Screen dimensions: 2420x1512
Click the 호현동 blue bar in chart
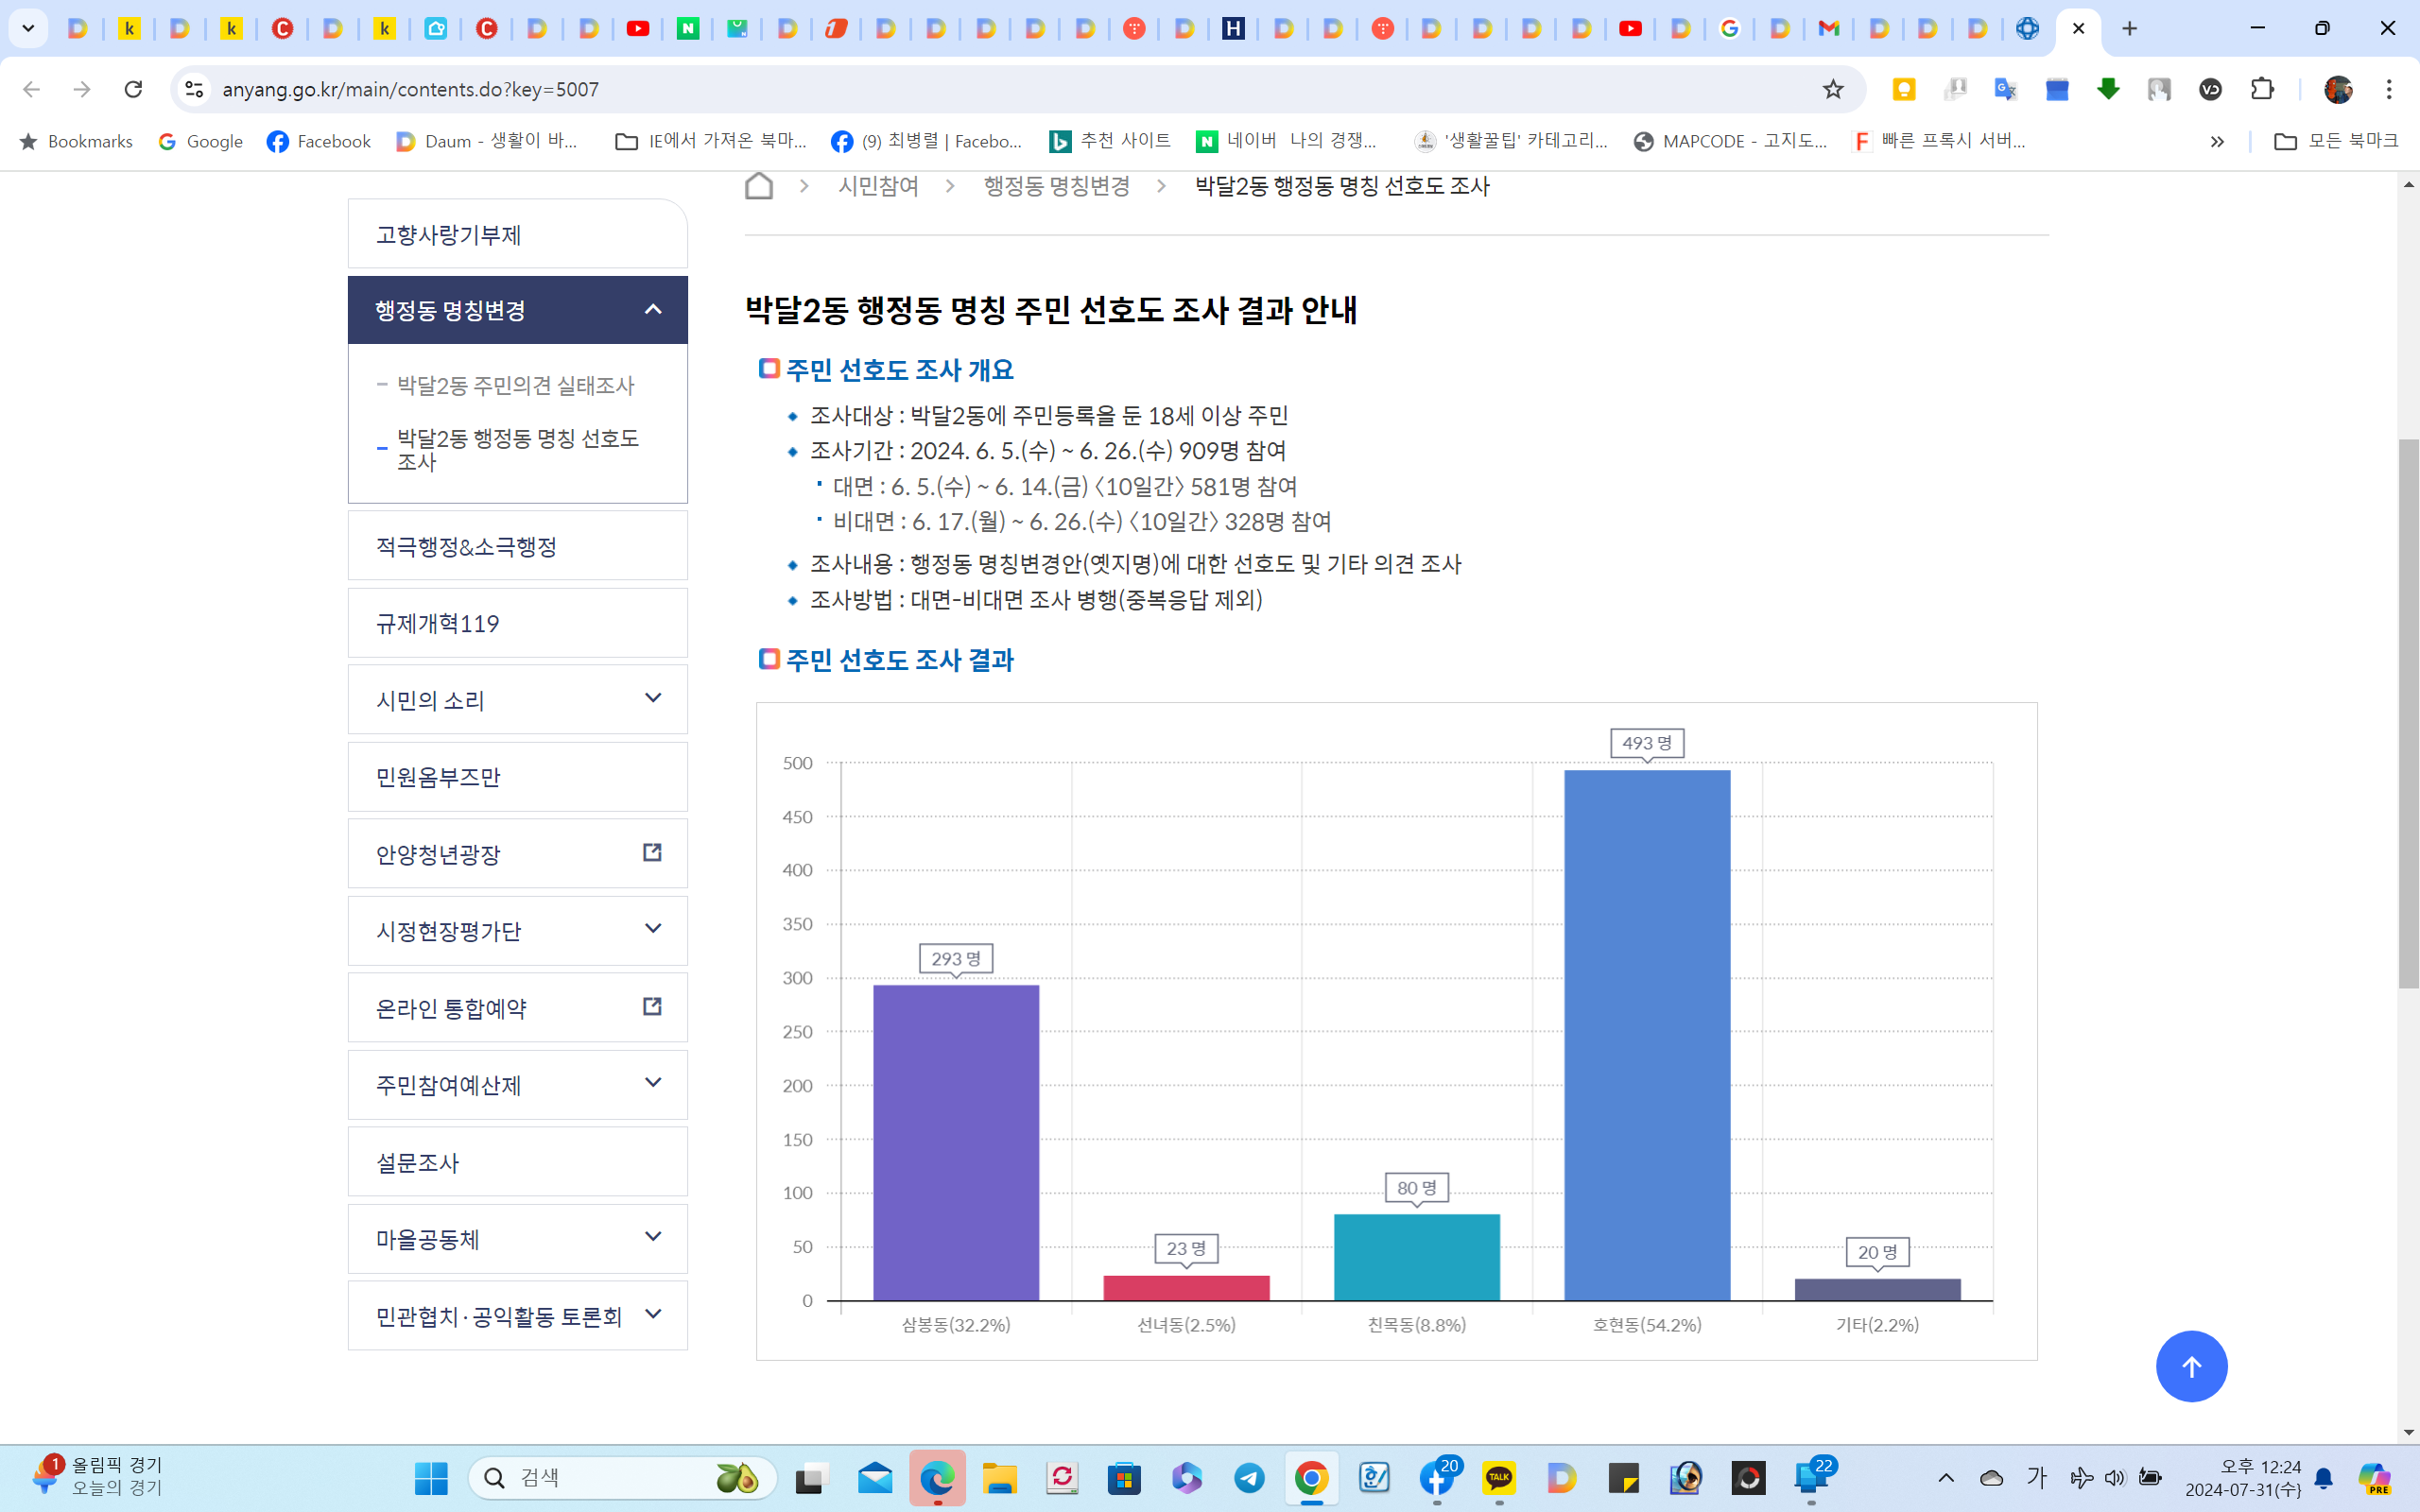click(x=1646, y=1035)
